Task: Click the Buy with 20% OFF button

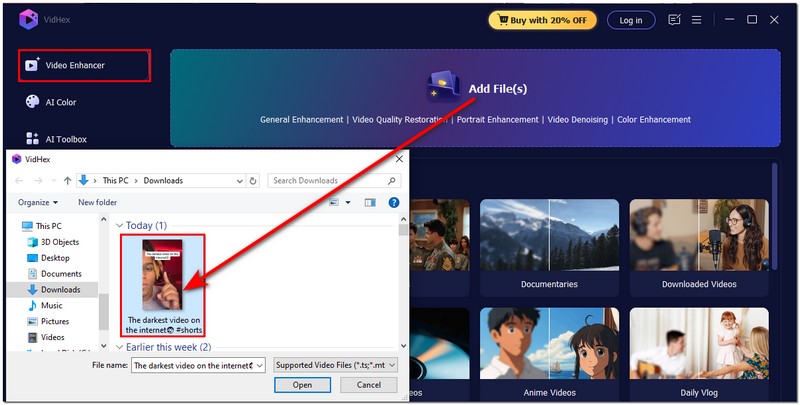Action: 541,19
